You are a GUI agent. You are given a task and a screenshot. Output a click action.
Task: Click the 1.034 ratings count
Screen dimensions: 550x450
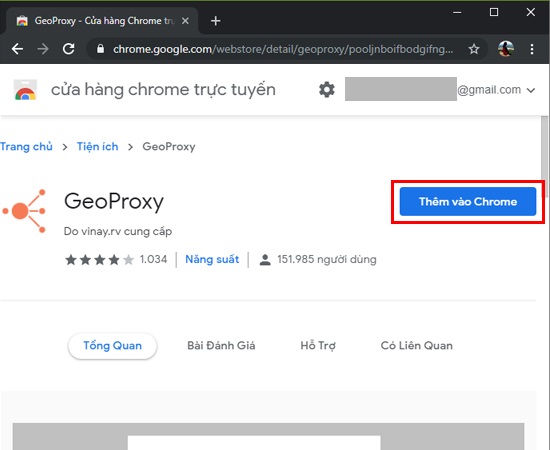[153, 260]
